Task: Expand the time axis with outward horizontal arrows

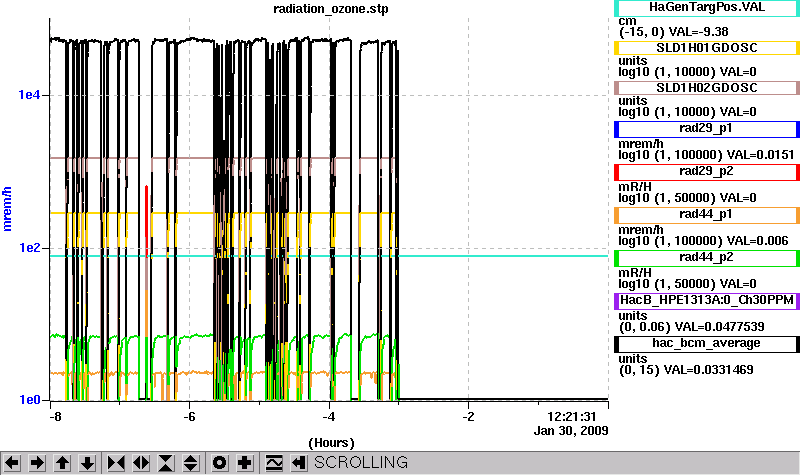Action: (141, 463)
